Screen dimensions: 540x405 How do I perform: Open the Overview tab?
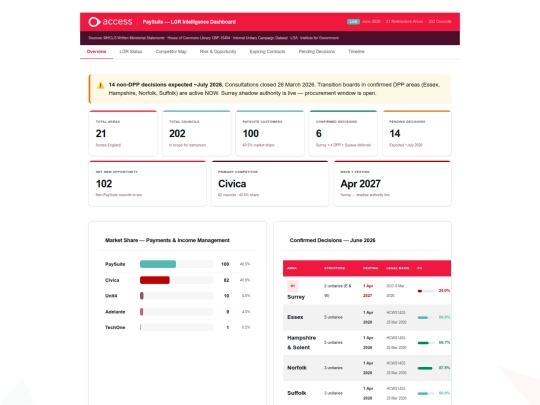click(96, 52)
